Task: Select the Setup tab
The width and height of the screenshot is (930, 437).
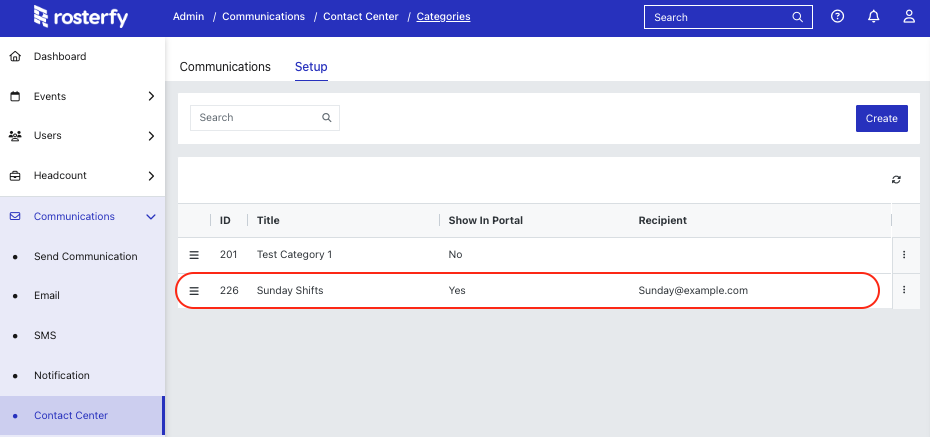Action: click(x=311, y=66)
